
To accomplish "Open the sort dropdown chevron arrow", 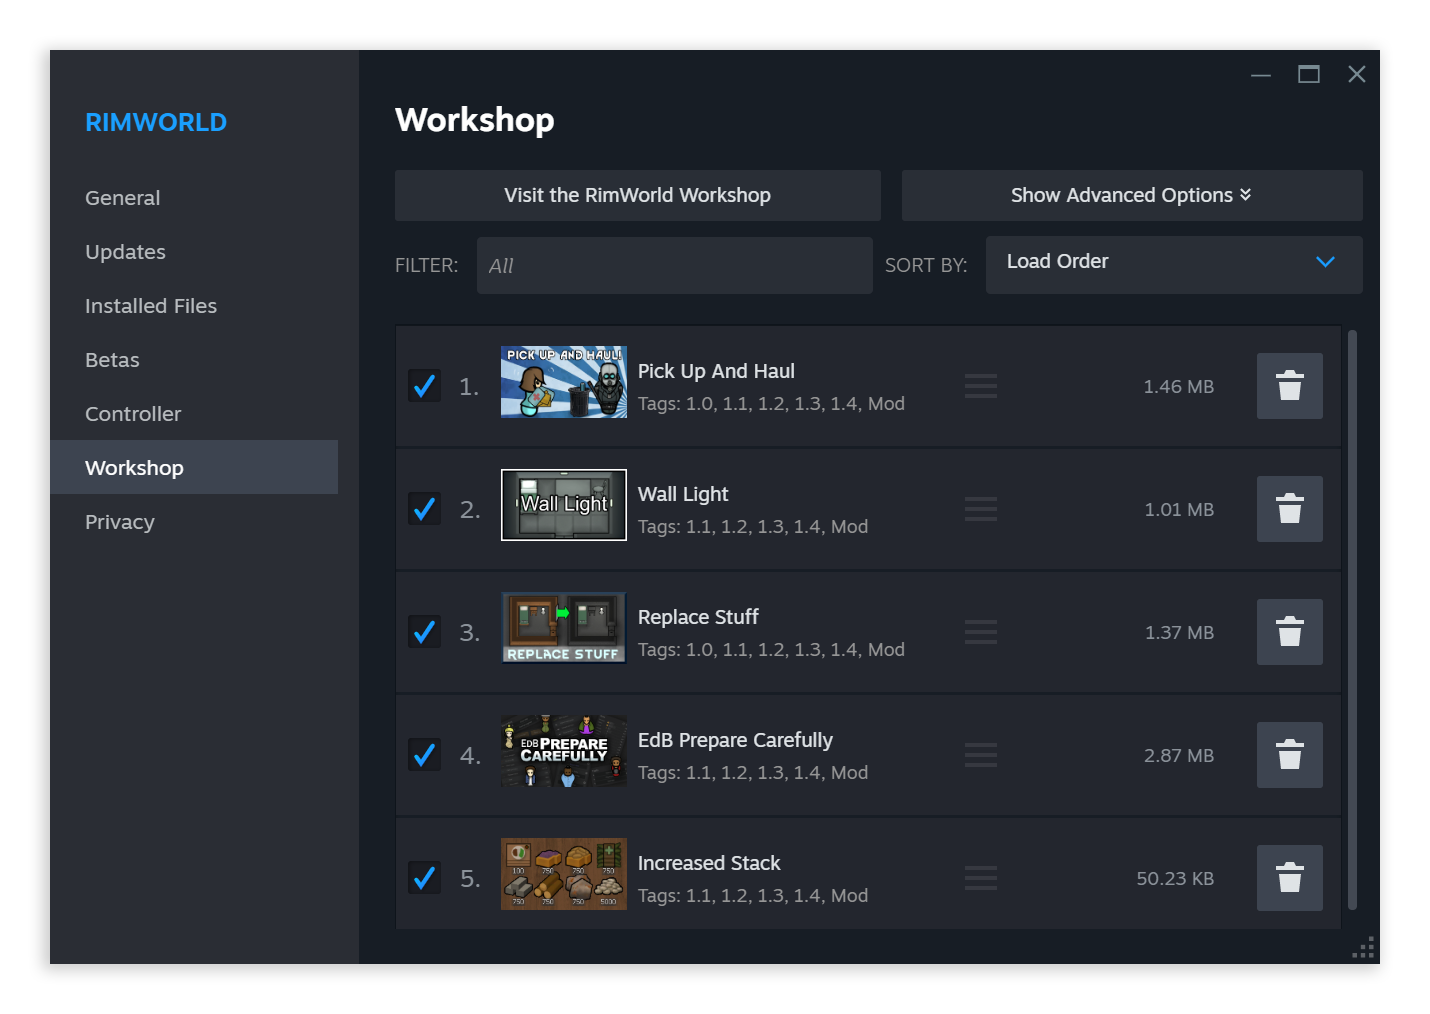I will coord(1326,263).
